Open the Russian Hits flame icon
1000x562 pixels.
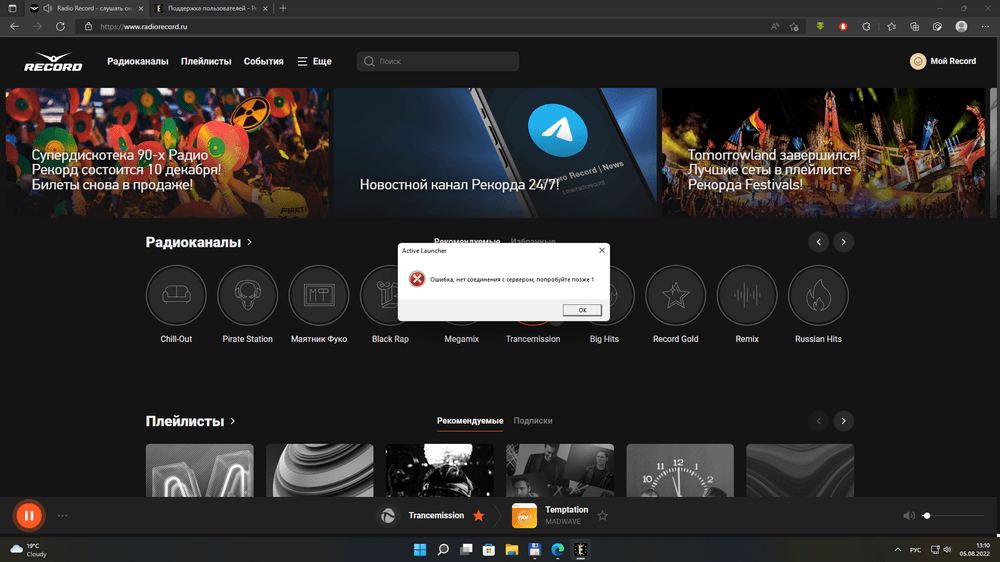point(818,296)
